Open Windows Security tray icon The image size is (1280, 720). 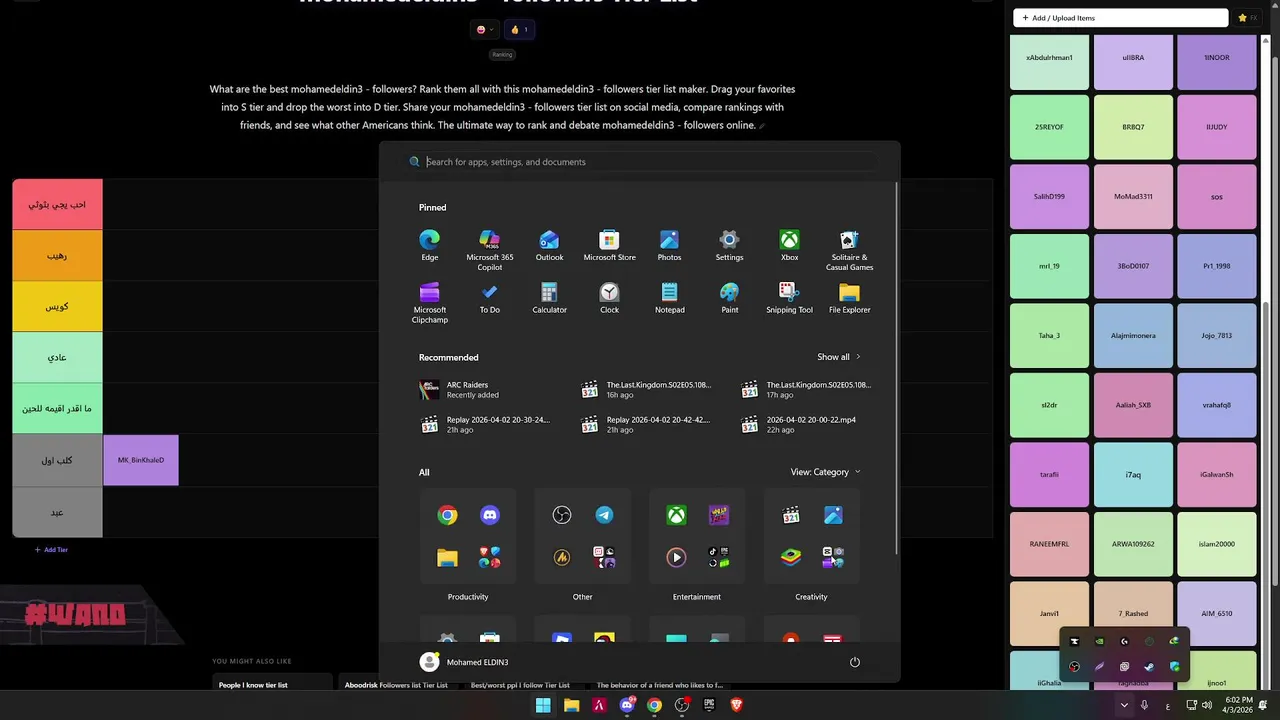[1174, 667]
